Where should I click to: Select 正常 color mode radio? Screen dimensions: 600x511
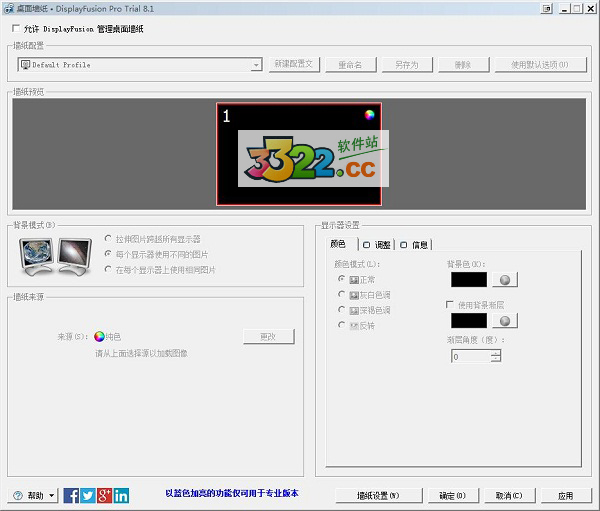[341, 279]
